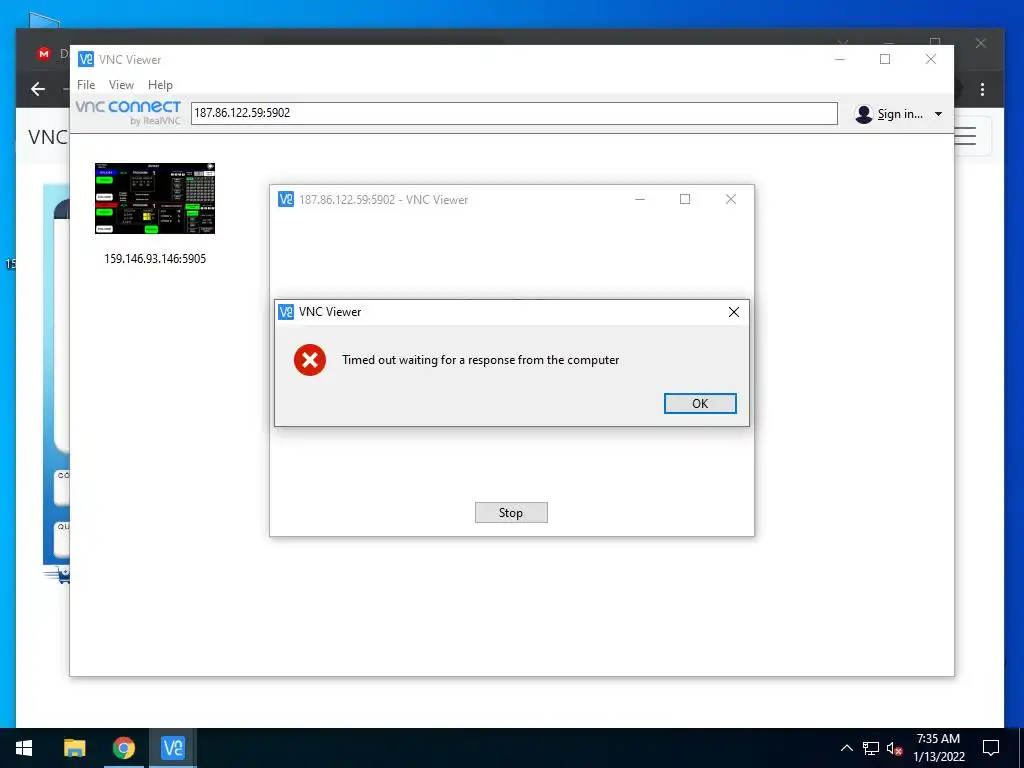1024x768 pixels.
Task: Open the Chrome three-dot menu
Action: tap(982, 89)
